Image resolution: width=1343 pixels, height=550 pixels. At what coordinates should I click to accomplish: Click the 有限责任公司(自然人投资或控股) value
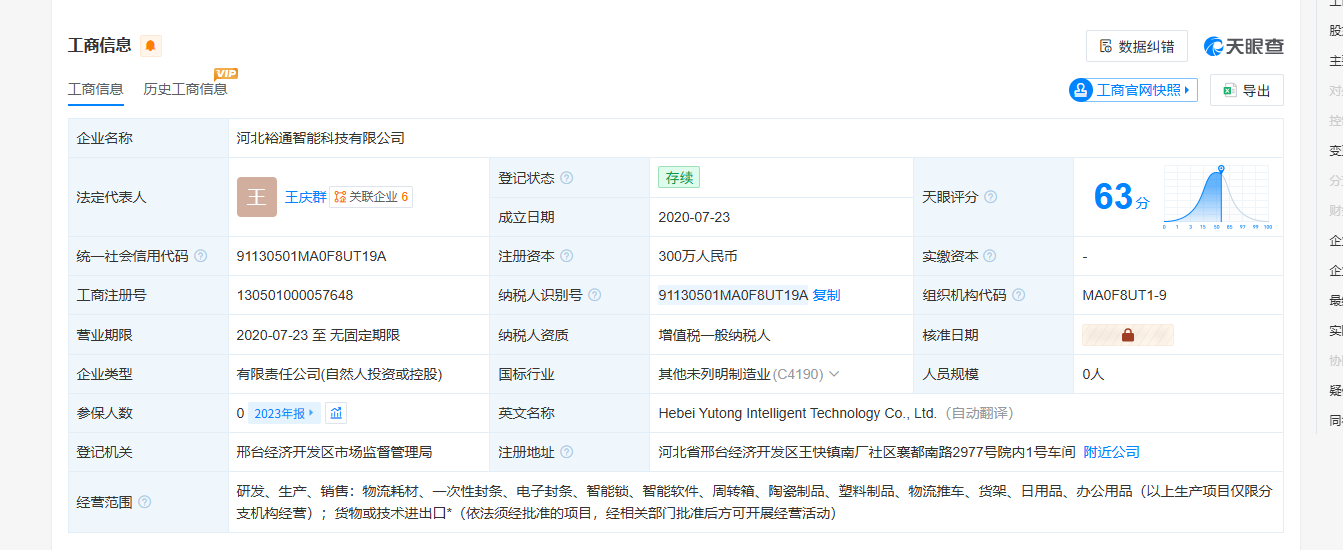tap(339, 374)
